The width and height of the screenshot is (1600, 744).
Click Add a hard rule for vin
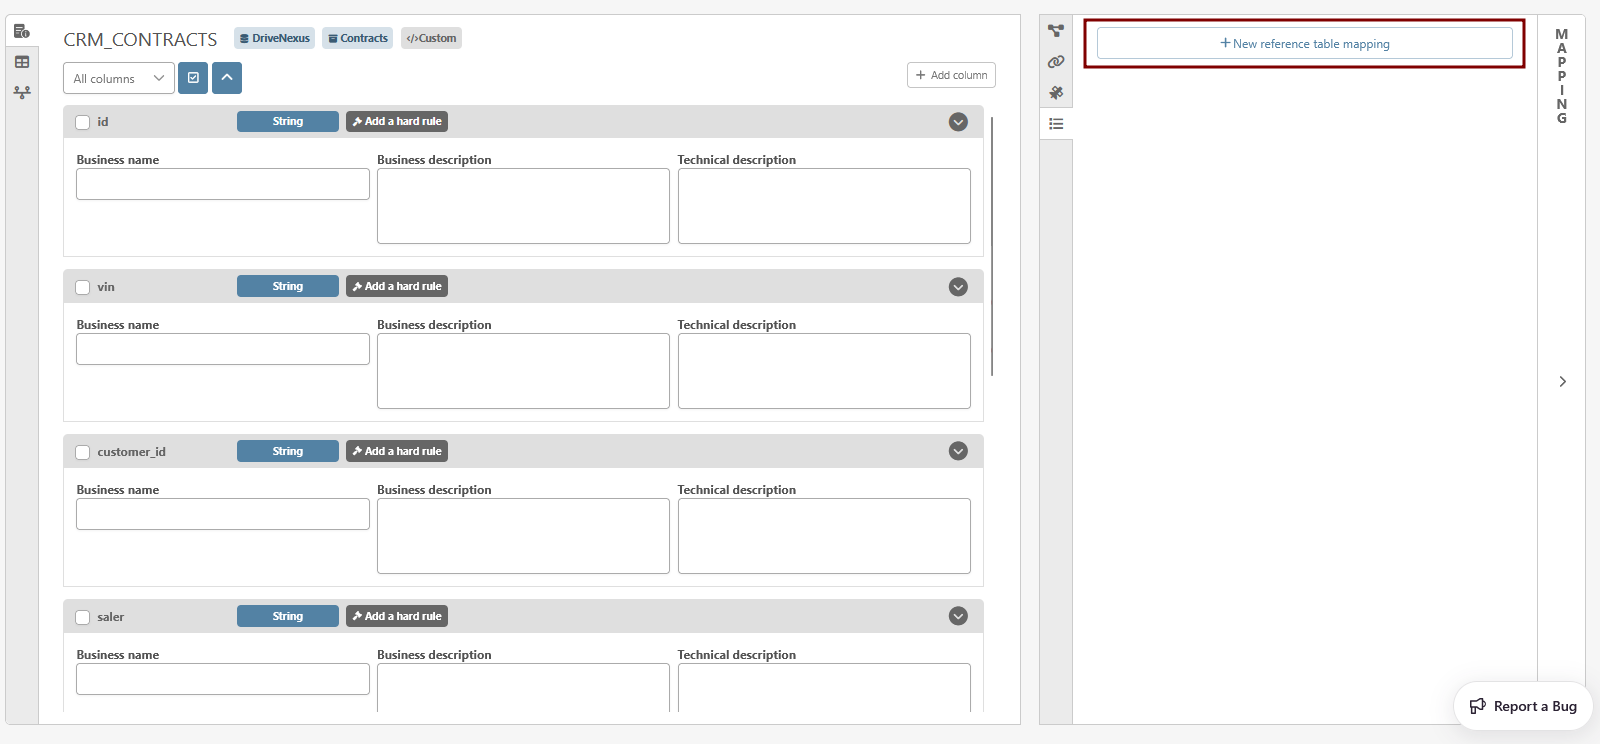click(397, 286)
